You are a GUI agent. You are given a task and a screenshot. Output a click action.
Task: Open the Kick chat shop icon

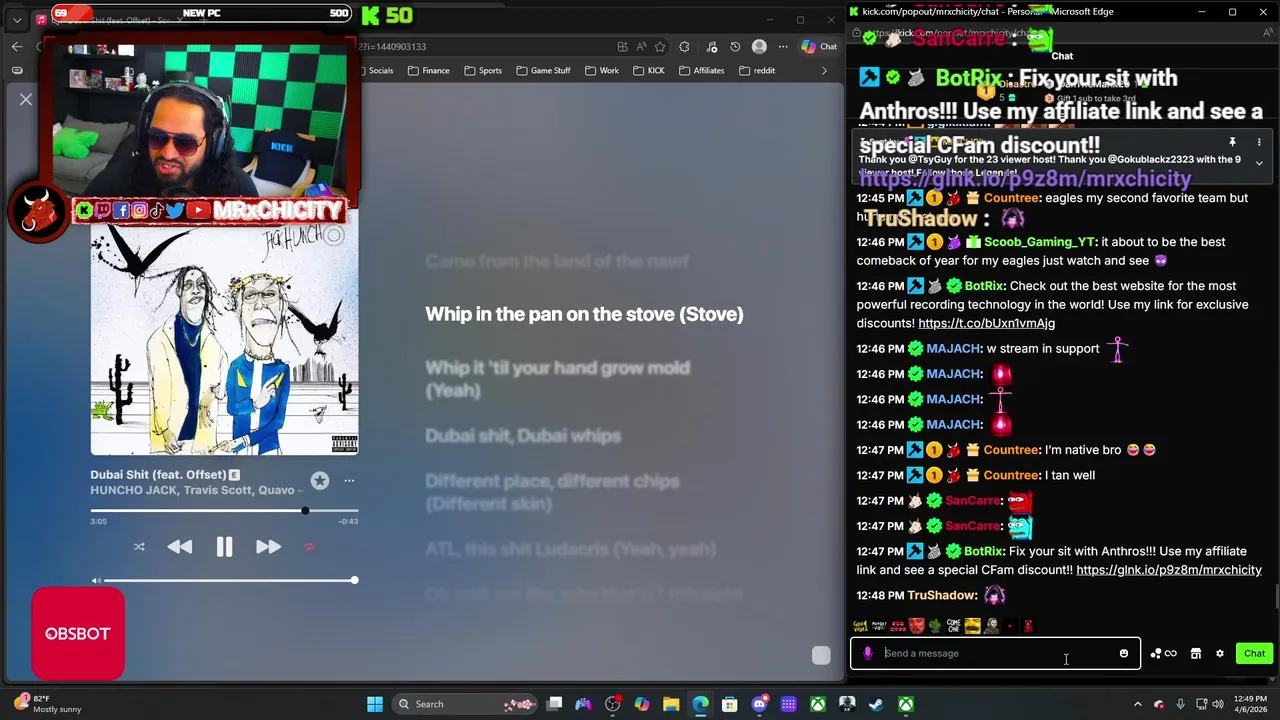[1195, 653]
